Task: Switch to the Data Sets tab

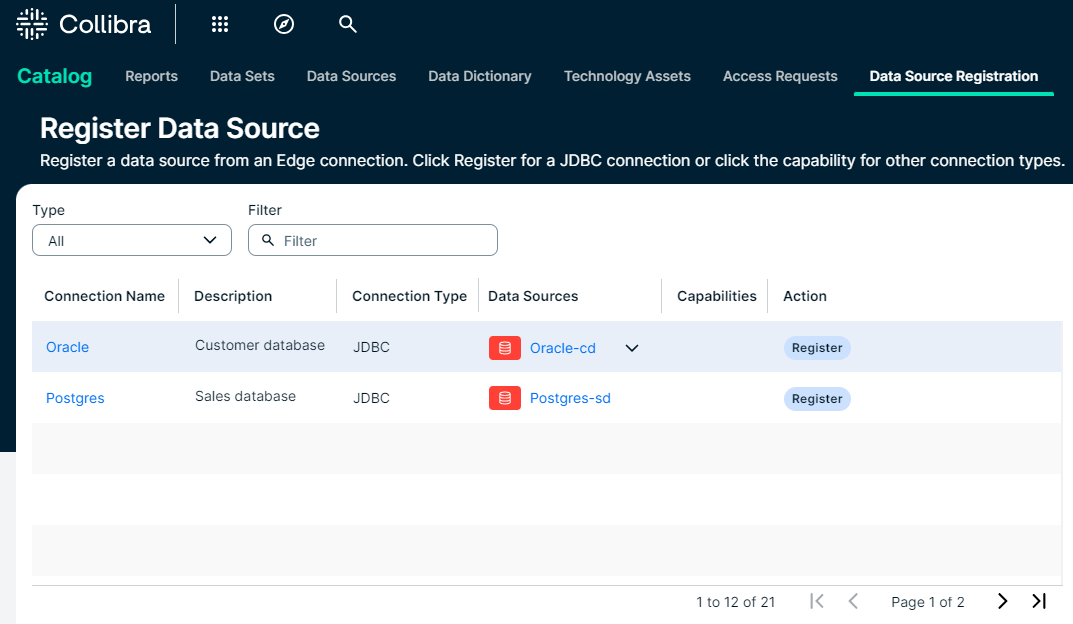Action: tap(242, 76)
